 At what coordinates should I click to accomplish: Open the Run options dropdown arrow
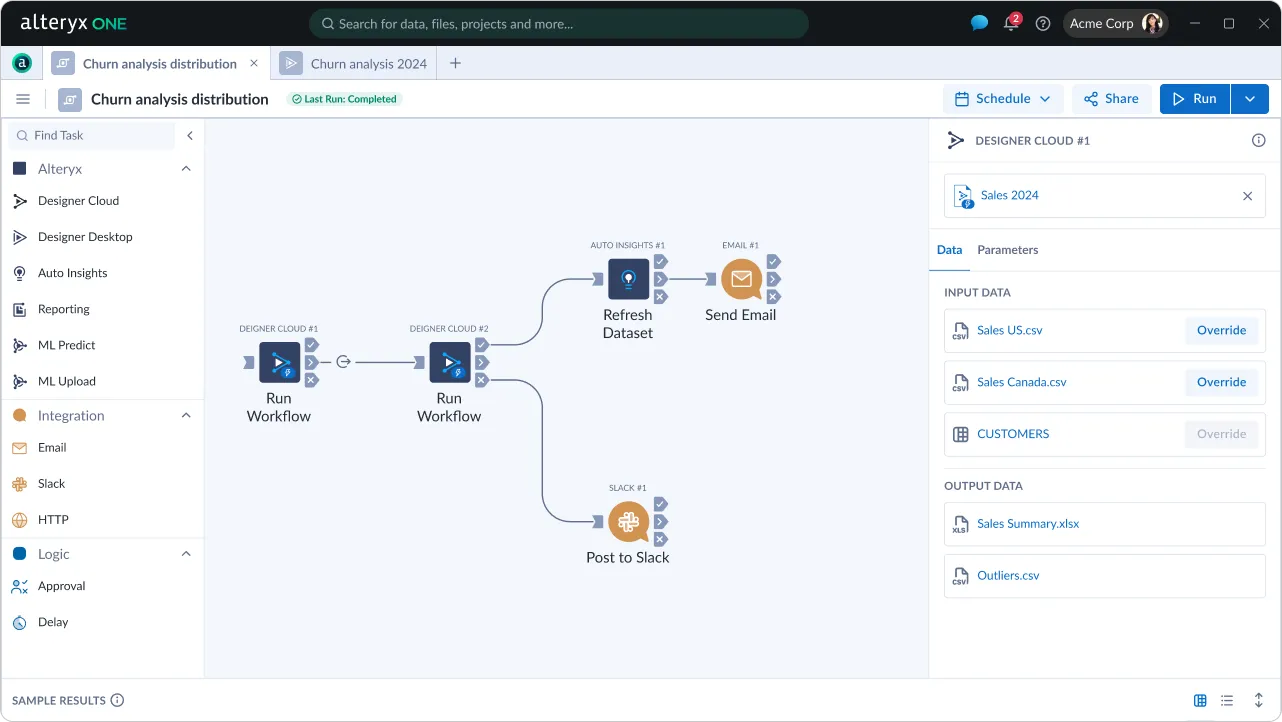(x=1250, y=99)
